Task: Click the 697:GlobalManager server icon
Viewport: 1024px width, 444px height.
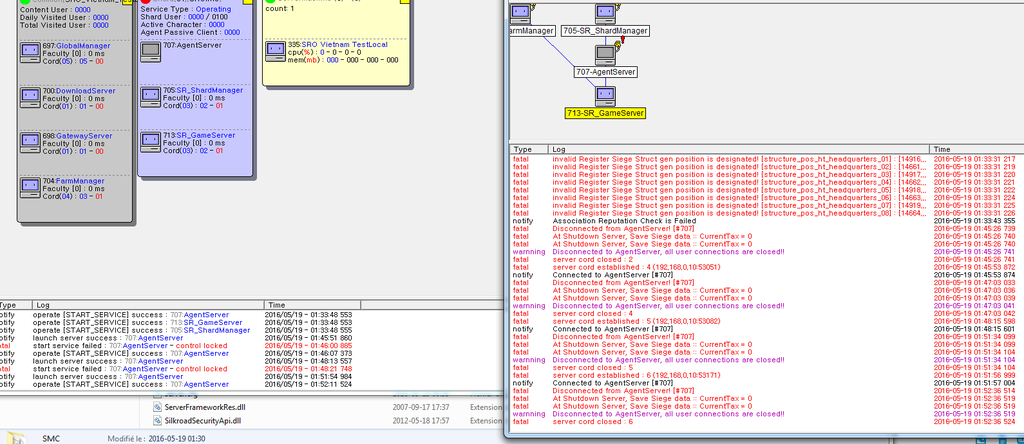Action: coord(32,53)
